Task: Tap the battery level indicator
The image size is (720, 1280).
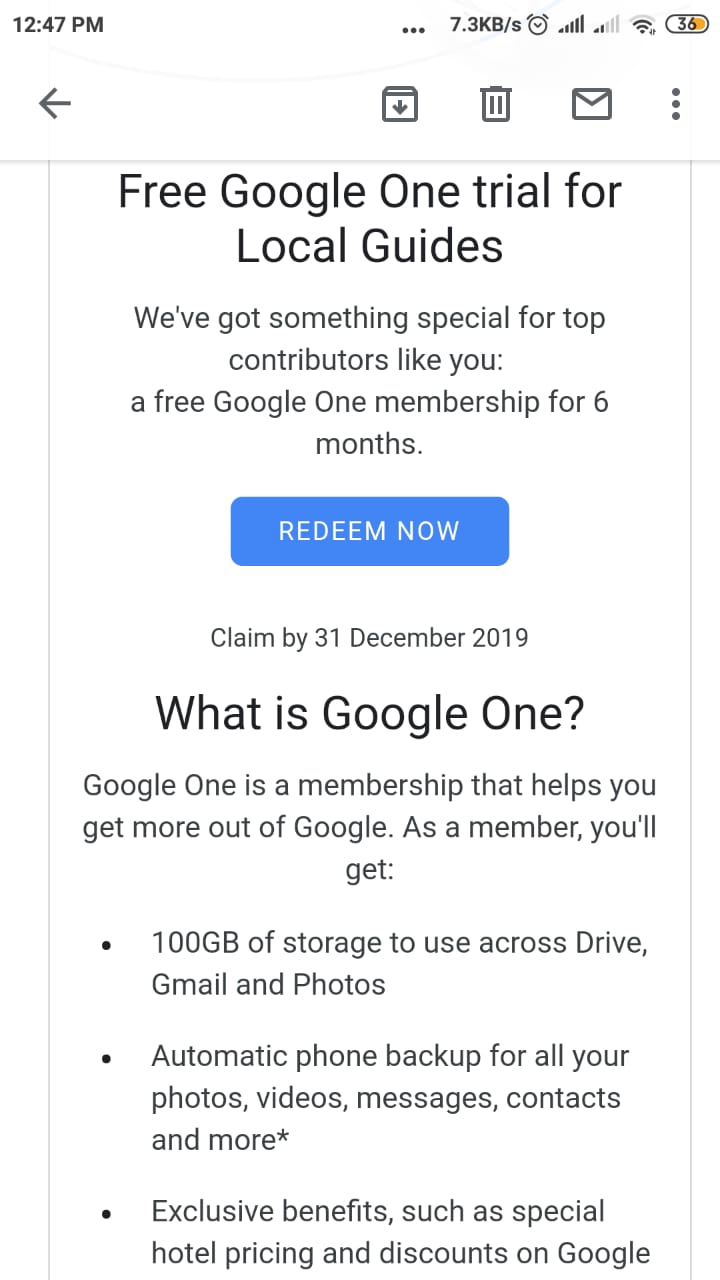Action: click(x=686, y=25)
